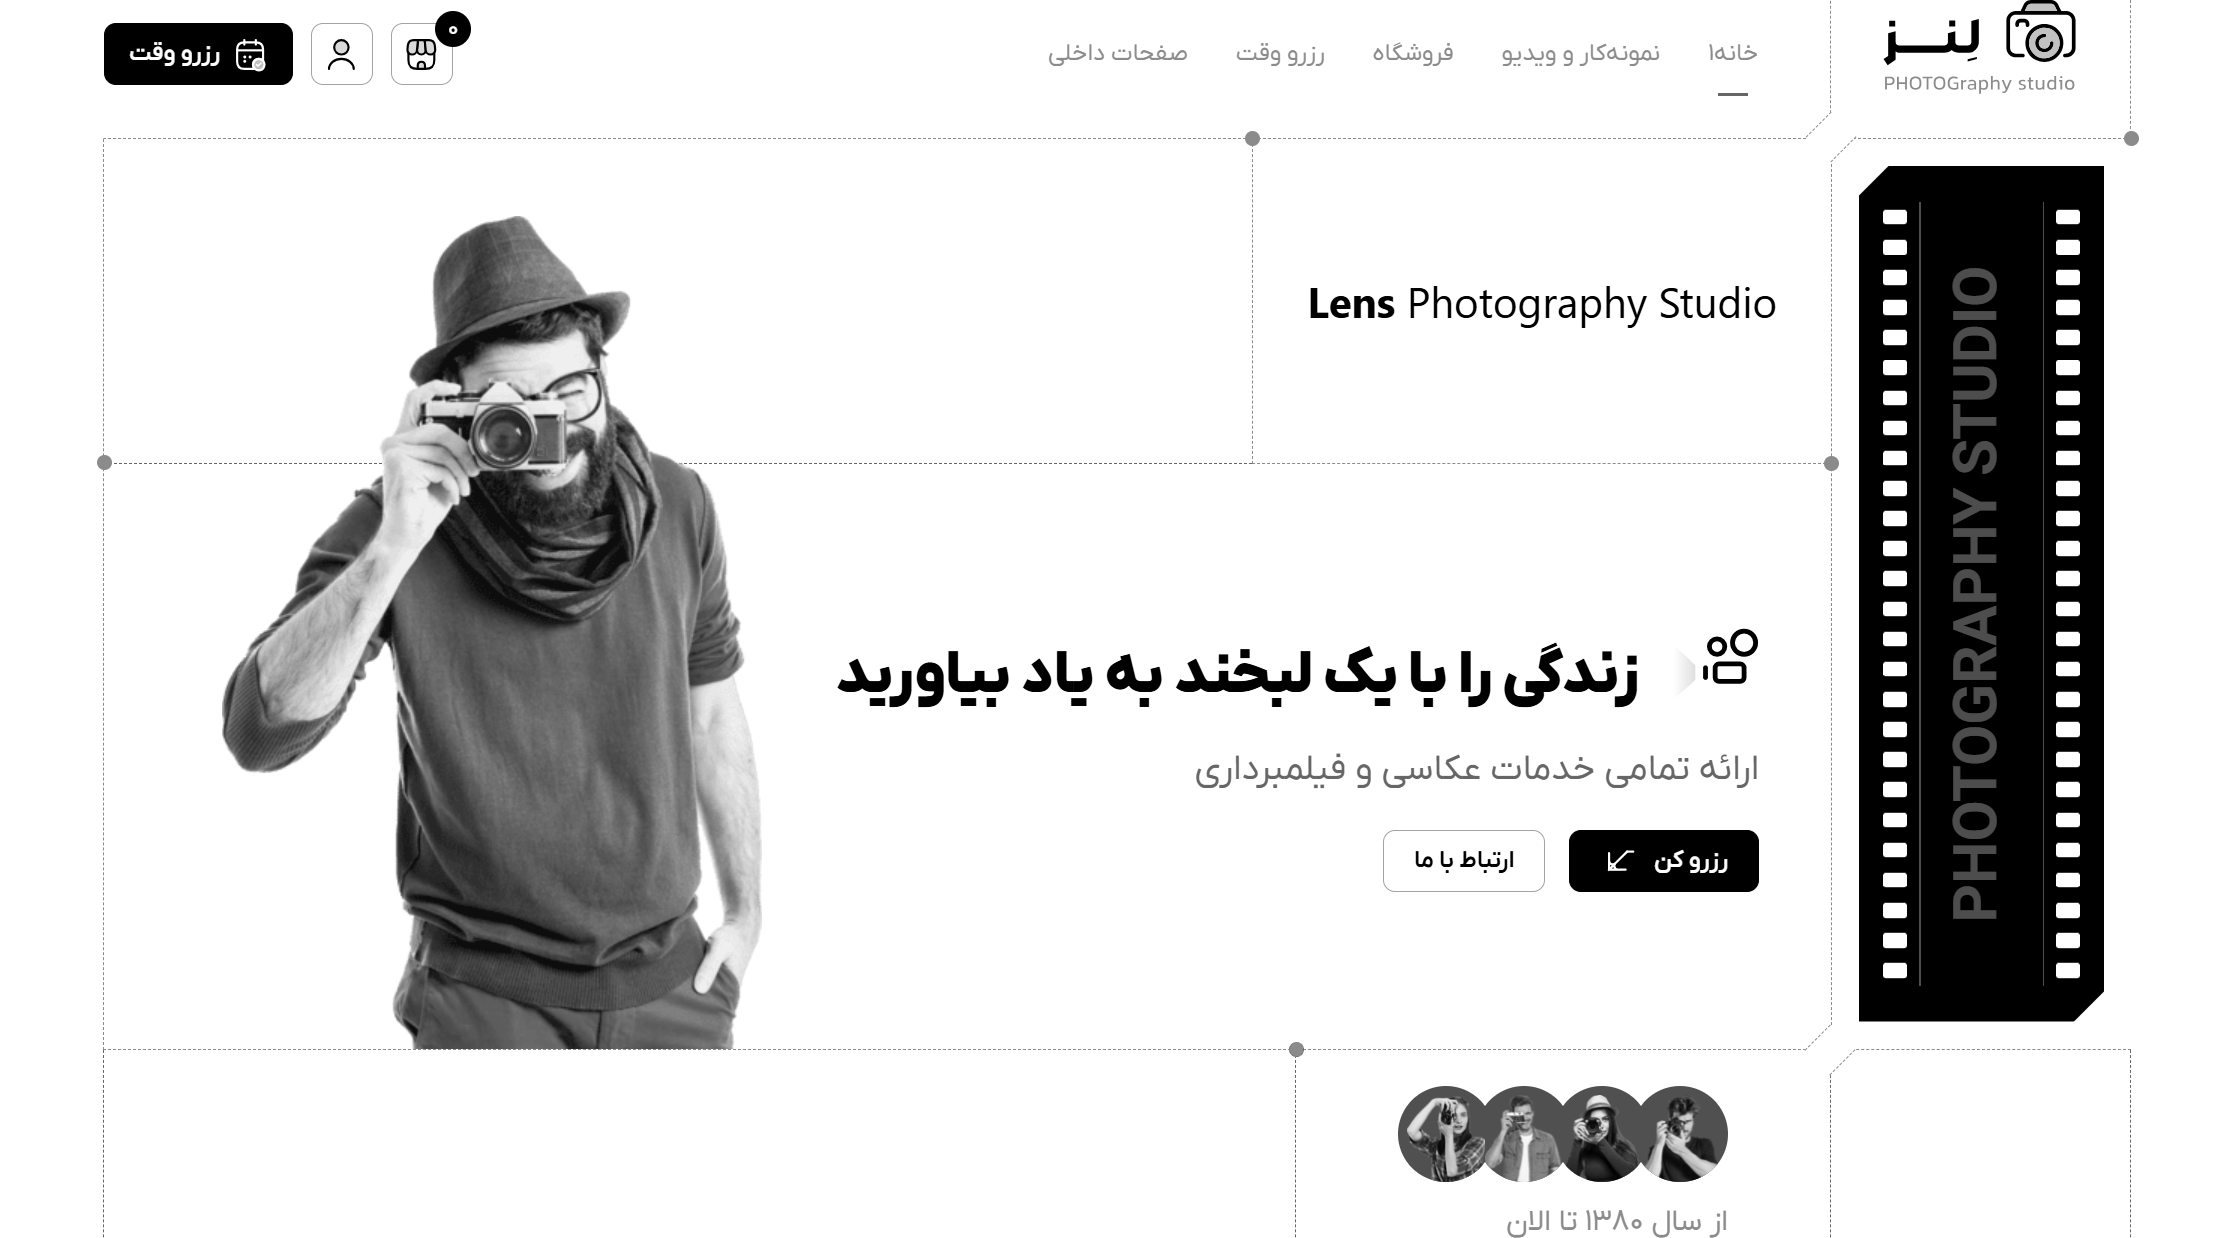The height and width of the screenshot is (1238, 2235).
Task: Open the نمونه‌کار و ویدیو menu
Action: point(1581,53)
